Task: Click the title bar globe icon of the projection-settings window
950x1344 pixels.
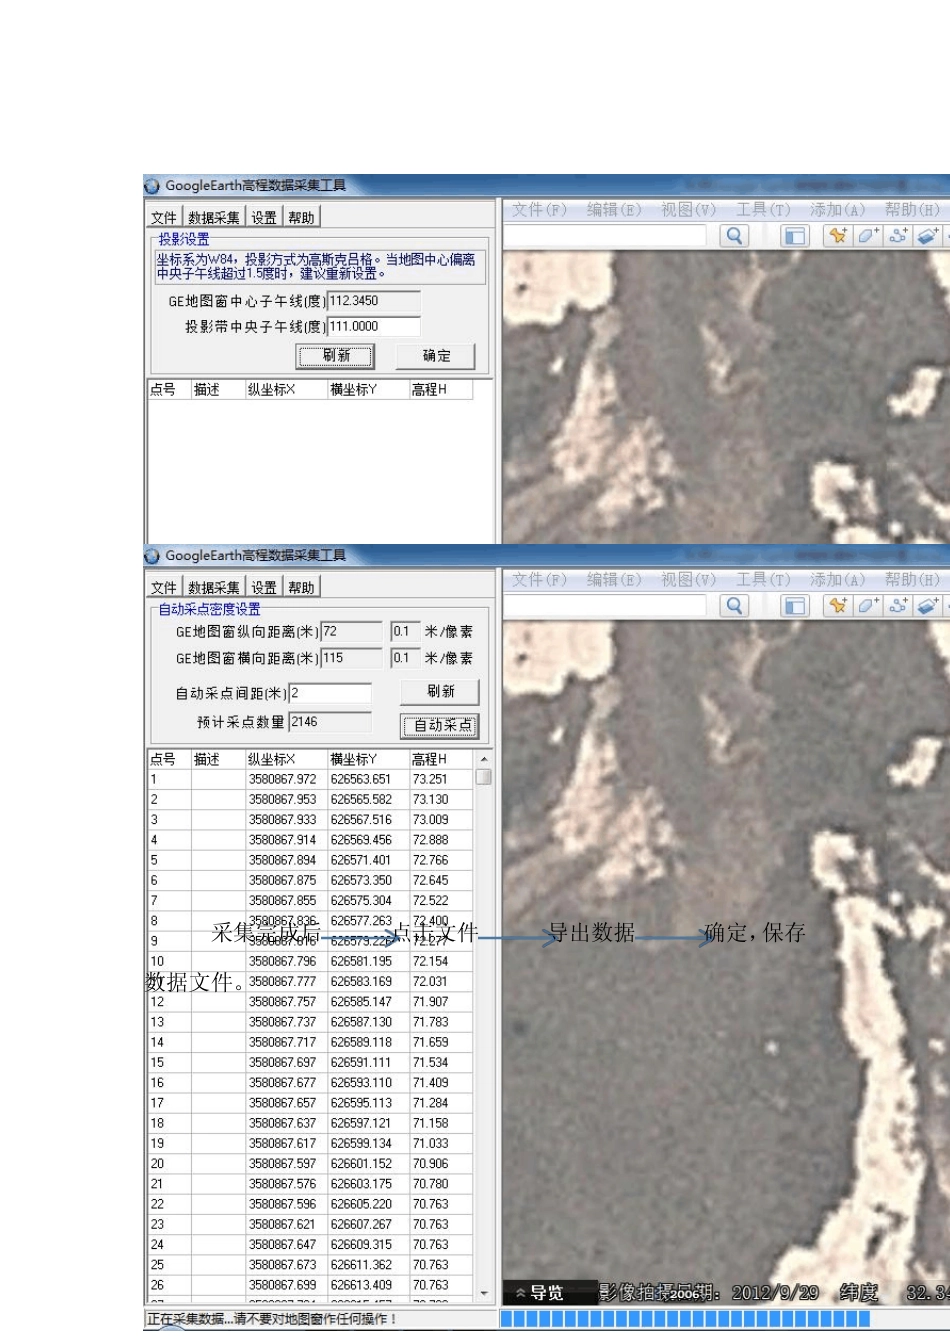Action: [x=153, y=186]
